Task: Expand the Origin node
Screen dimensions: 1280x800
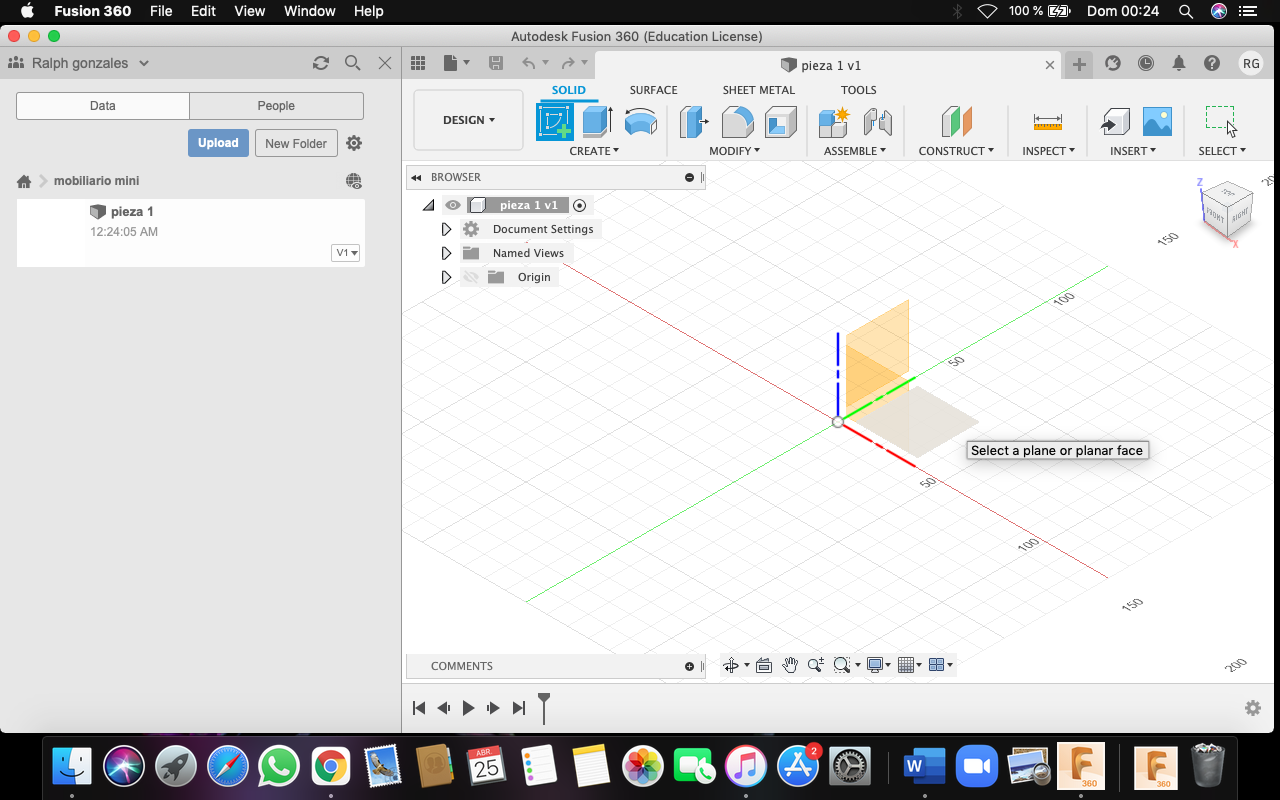Action: click(446, 277)
